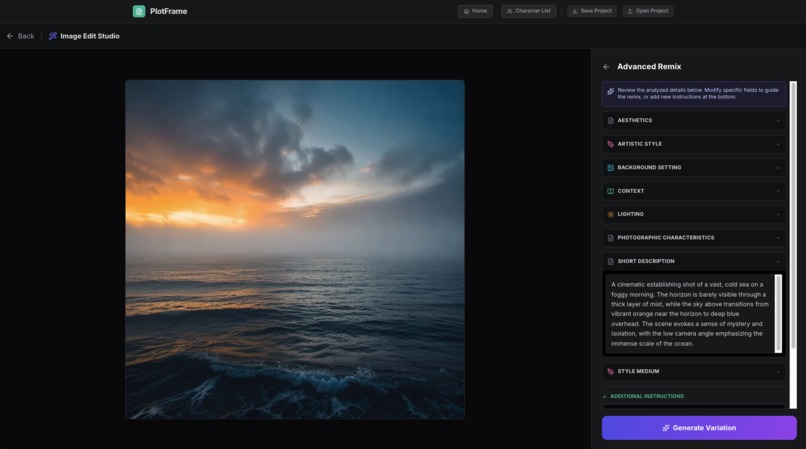Click the sparkle icon on Generate Variation

click(x=666, y=428)
